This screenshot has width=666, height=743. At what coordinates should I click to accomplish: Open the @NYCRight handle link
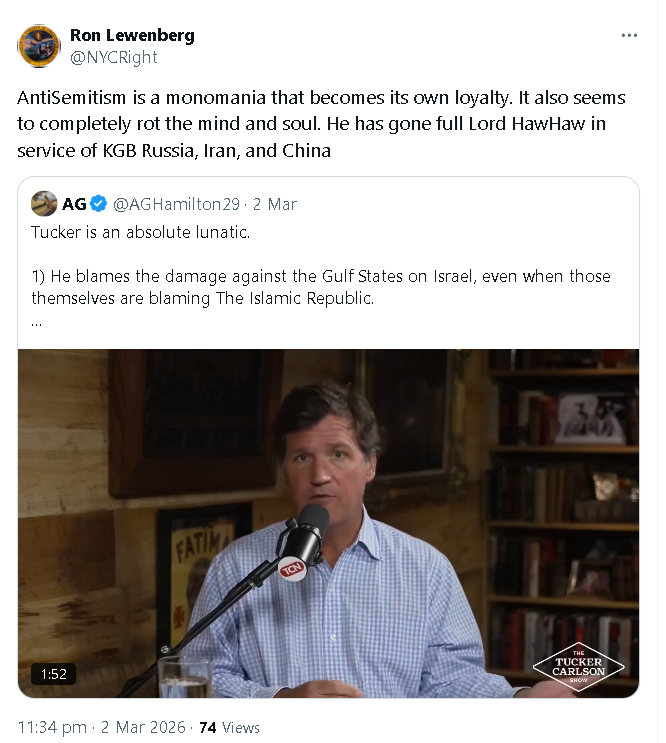[x=114, y=57]
